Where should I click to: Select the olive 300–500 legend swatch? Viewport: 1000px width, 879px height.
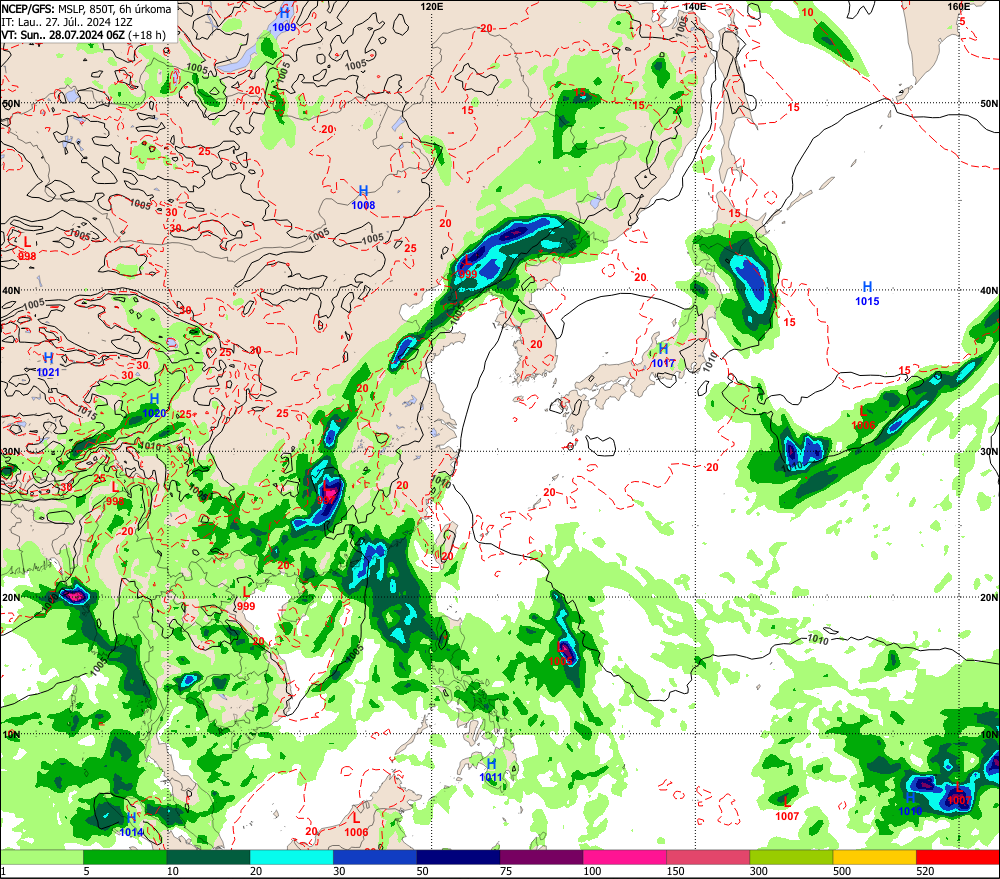point(791,857)
